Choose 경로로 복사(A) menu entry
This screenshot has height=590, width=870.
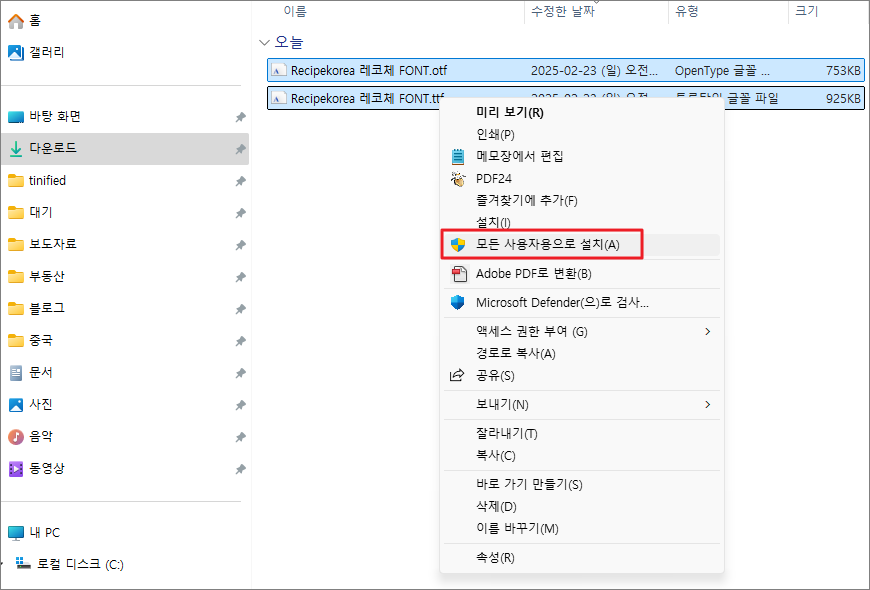coord(515,353)
